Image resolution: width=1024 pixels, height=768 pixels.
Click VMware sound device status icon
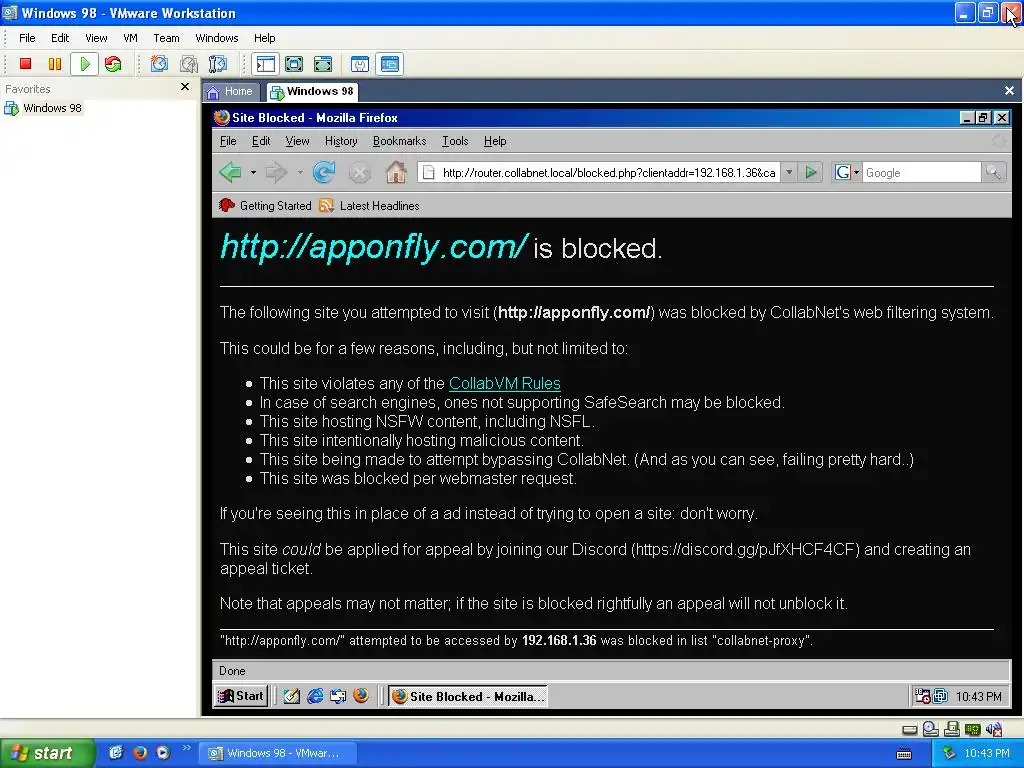(x=994, y=729)
